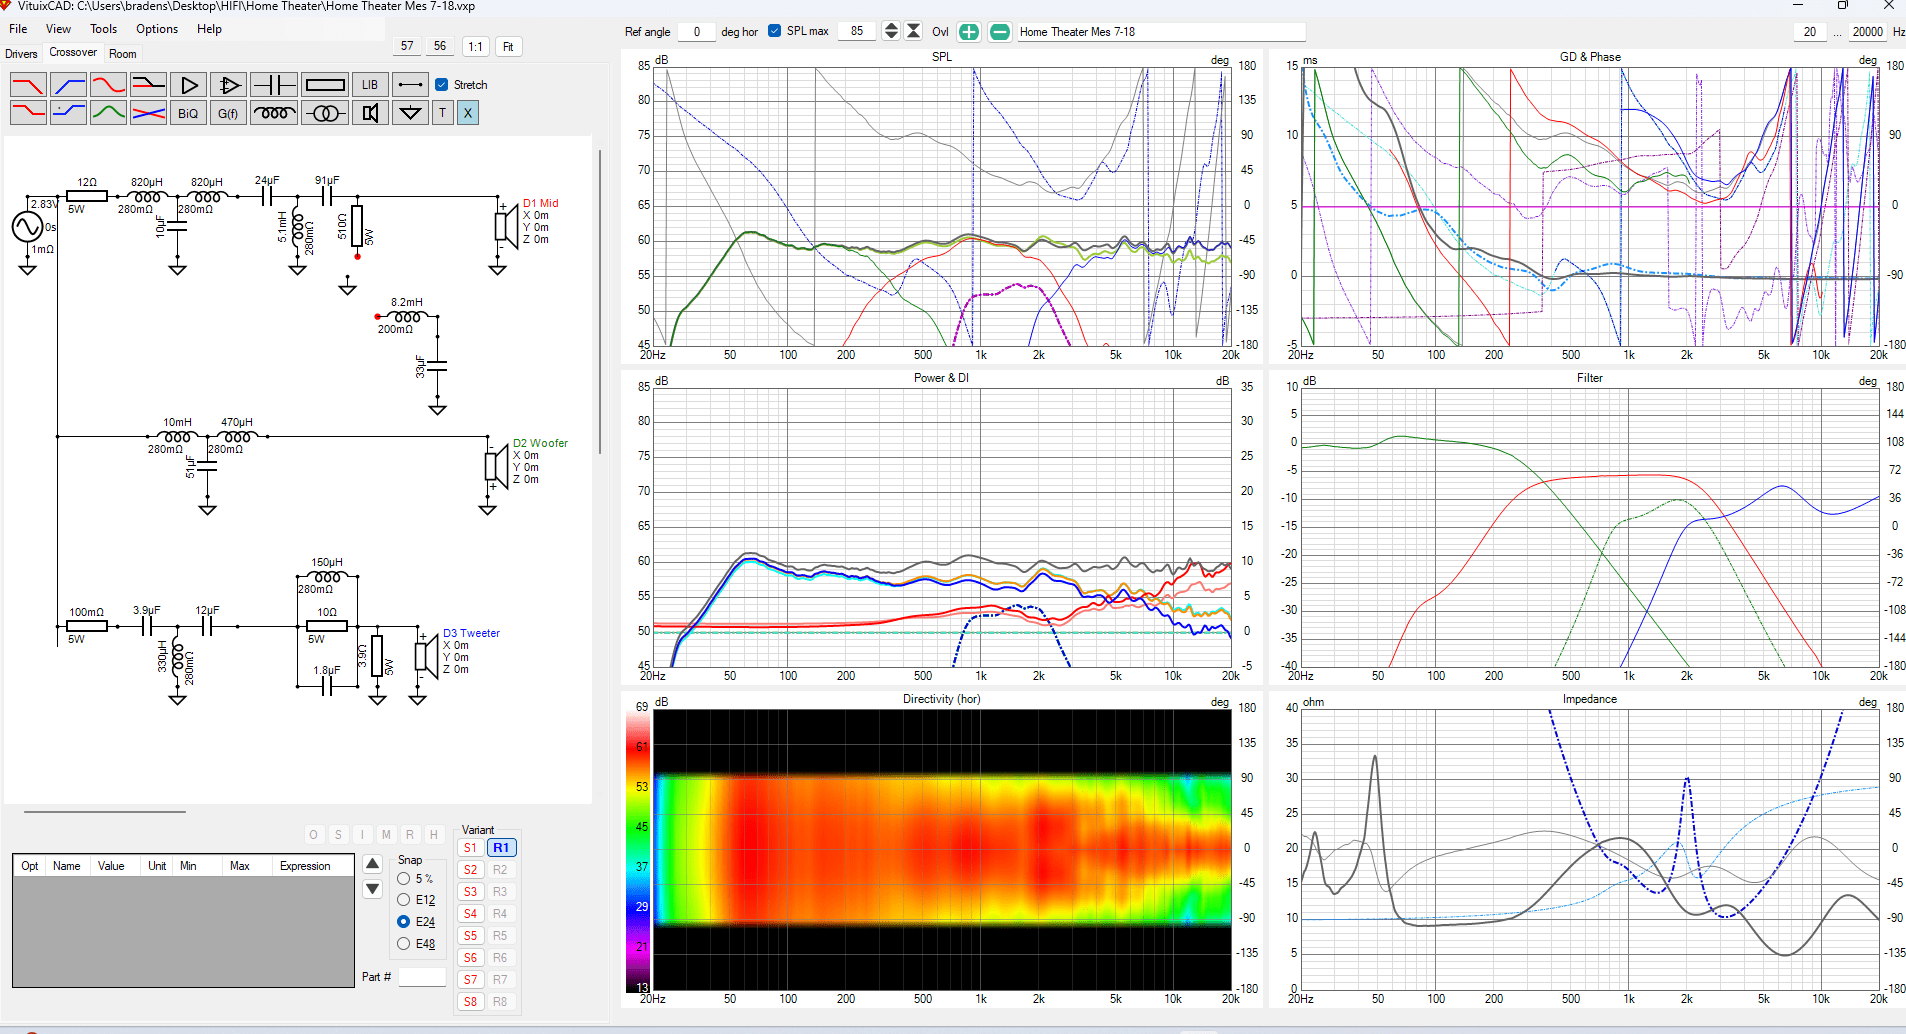1906x1034 pixels.
Task: Select the wire connection tool
Action: (410, 85)
